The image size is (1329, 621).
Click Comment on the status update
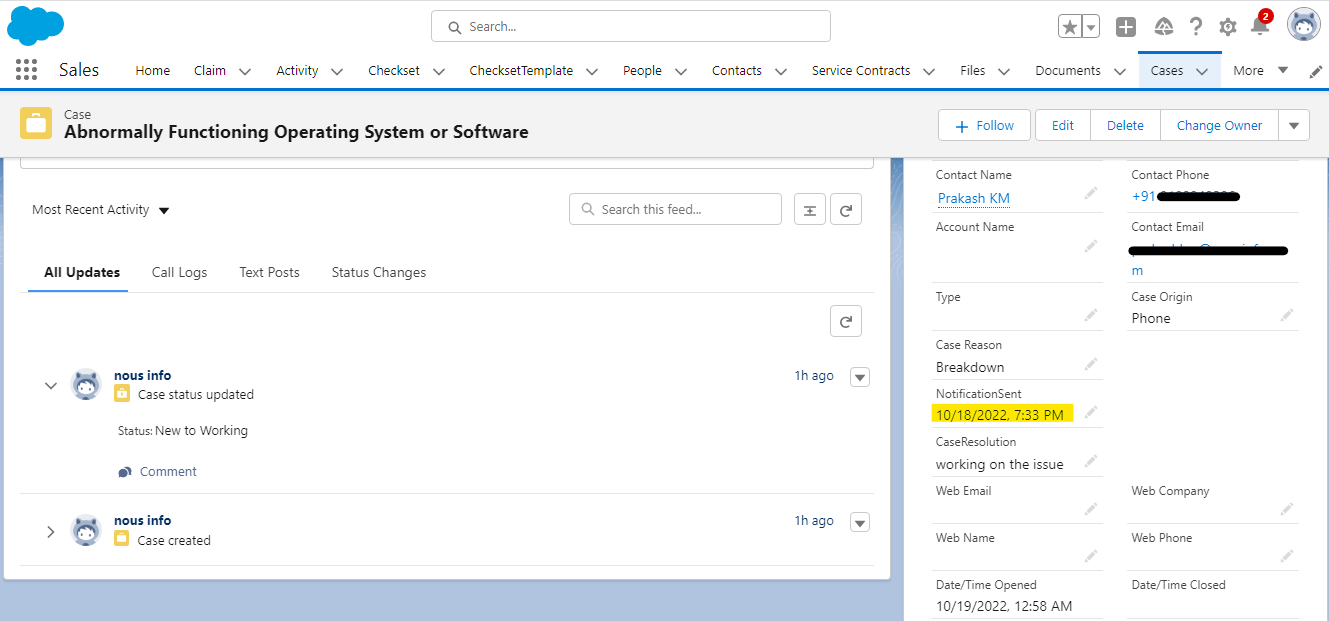[x=158, y=471]
